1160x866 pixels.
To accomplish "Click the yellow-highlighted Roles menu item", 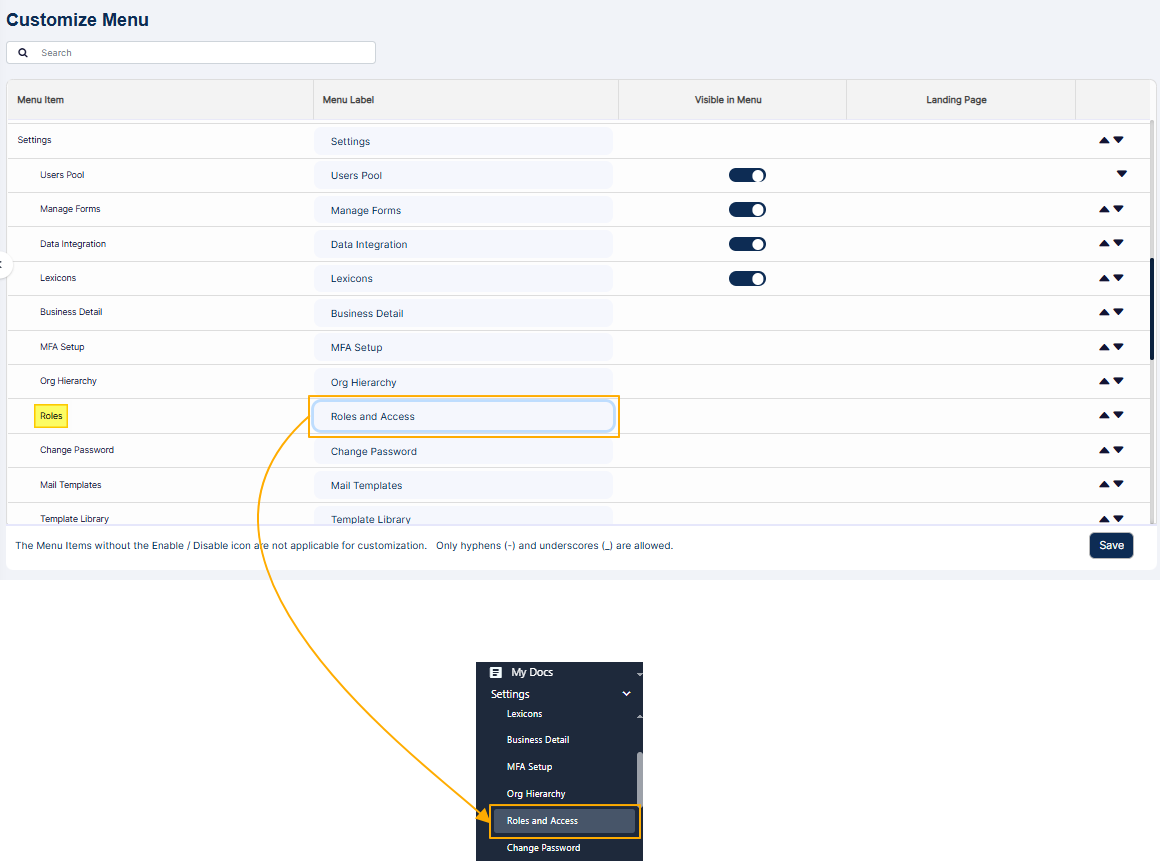I will click(50, 415).
